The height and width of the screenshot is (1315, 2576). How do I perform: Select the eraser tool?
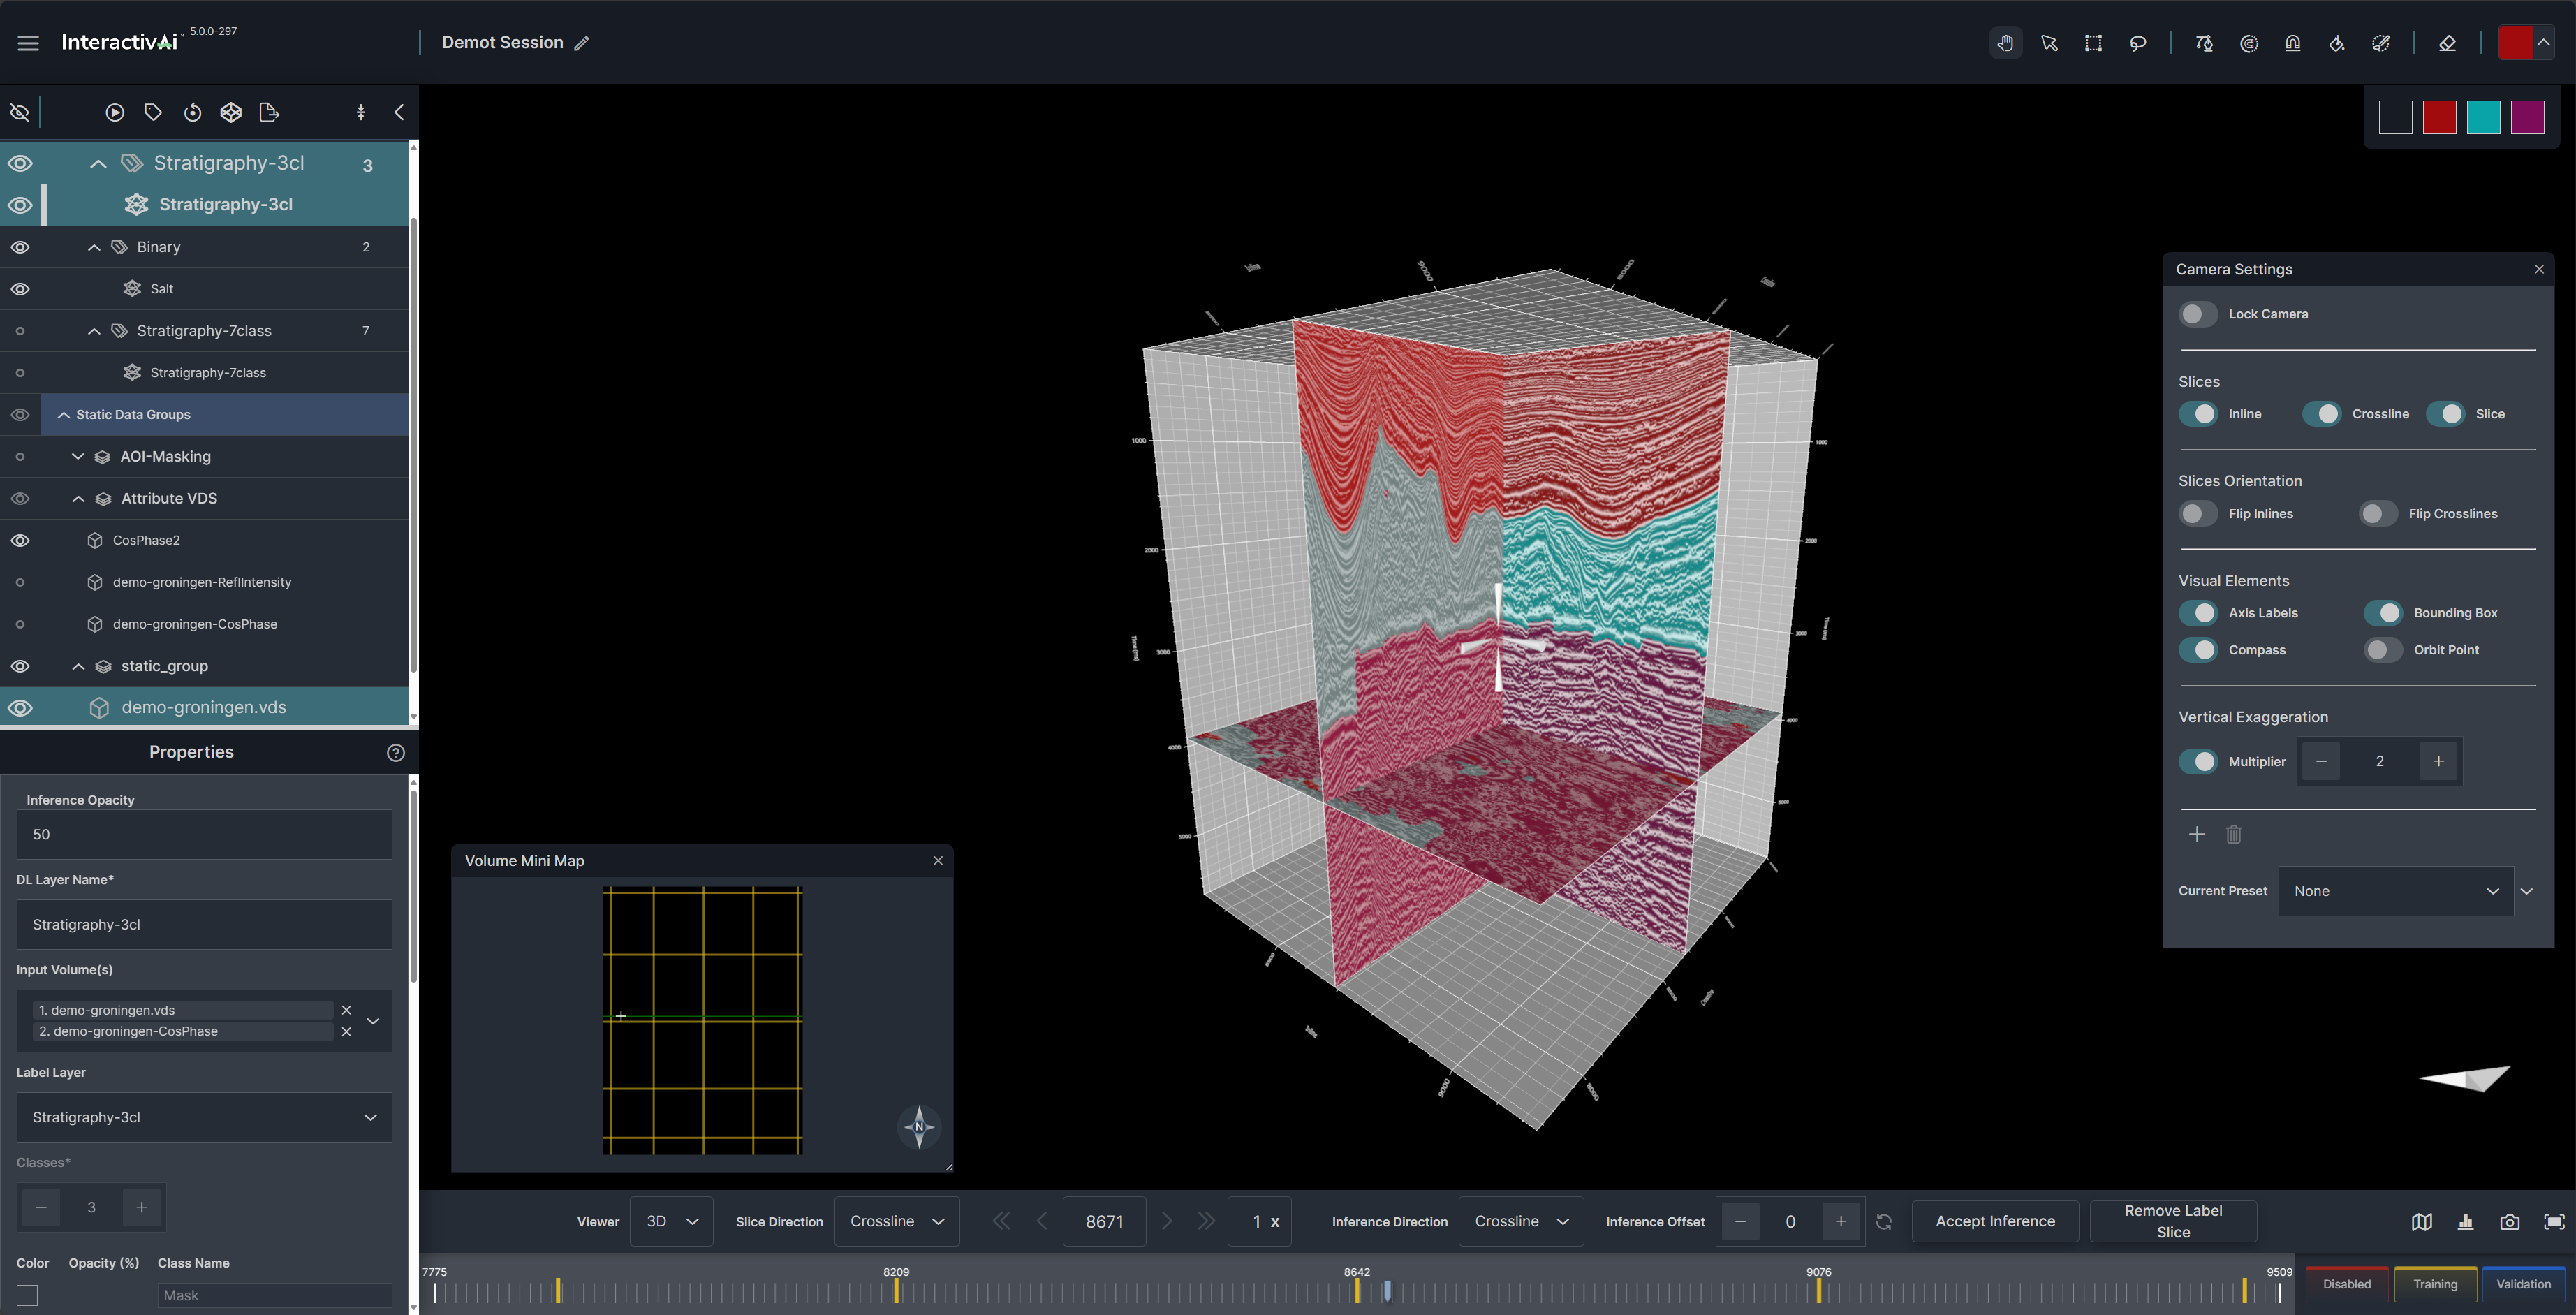coord(2447,43)
